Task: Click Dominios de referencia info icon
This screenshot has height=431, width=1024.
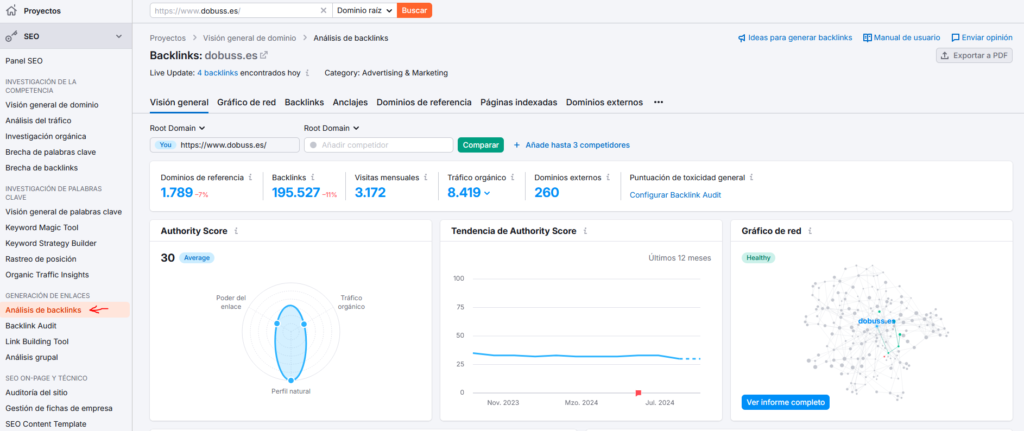Action: coord(251,177)
